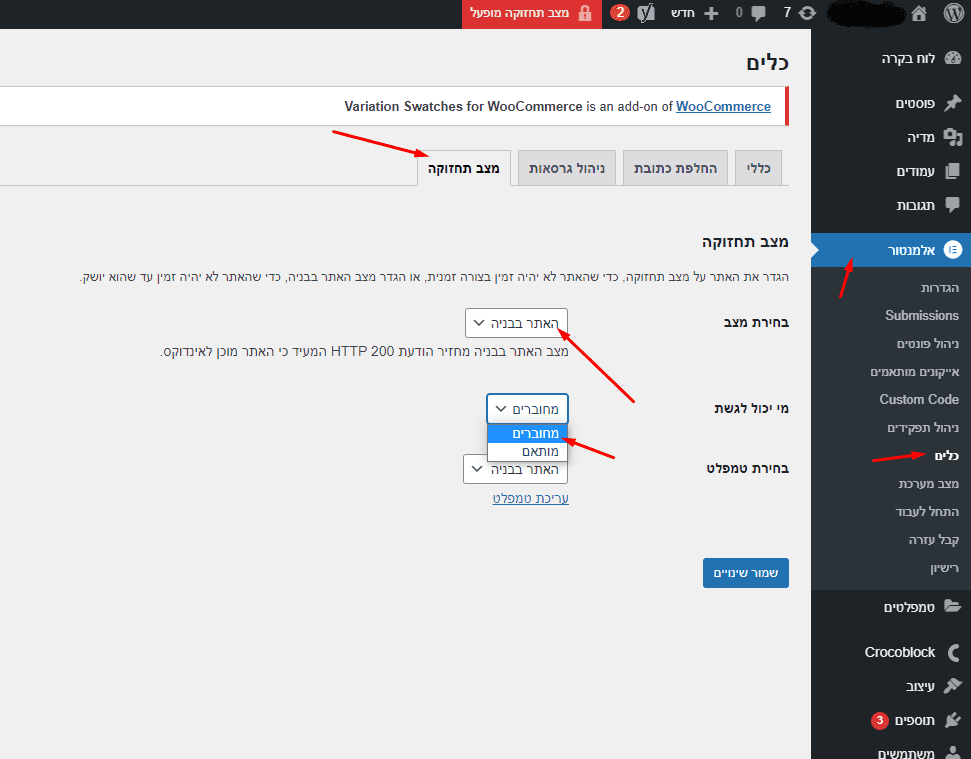
Task: Open Submissions submenu item
Action: click(921, 316)
